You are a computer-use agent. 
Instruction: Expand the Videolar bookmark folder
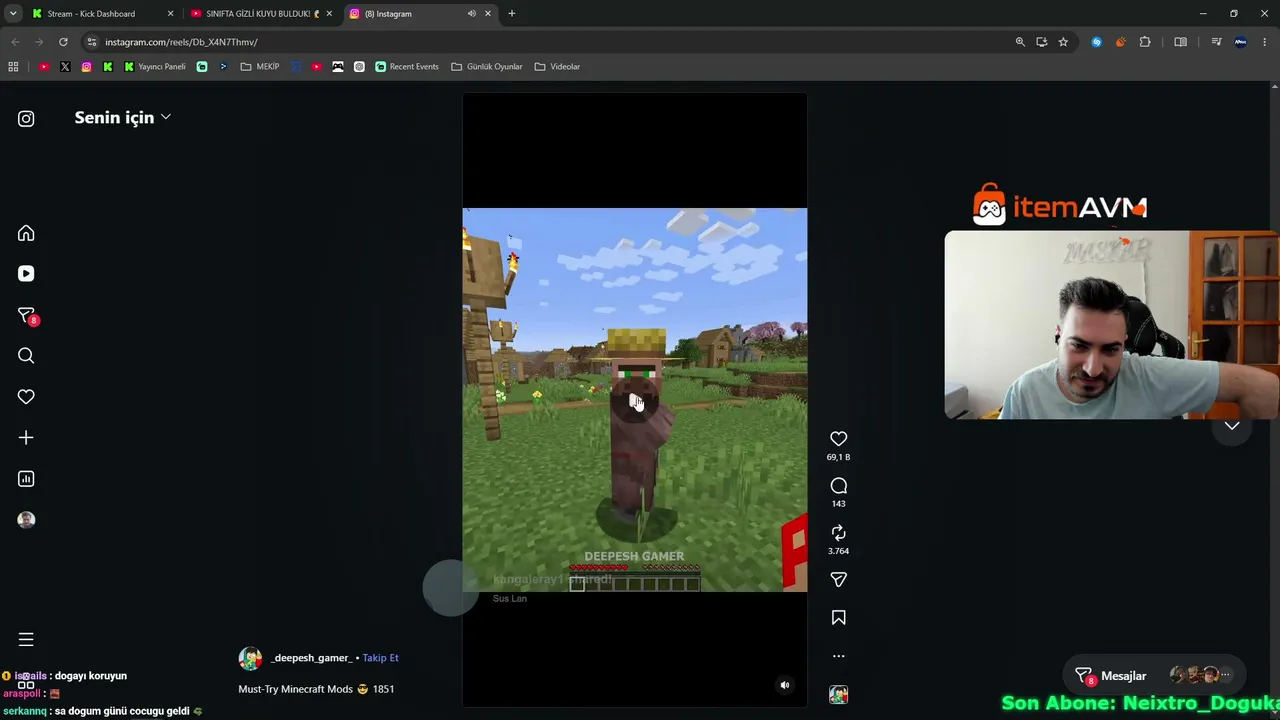click(557, 67)
